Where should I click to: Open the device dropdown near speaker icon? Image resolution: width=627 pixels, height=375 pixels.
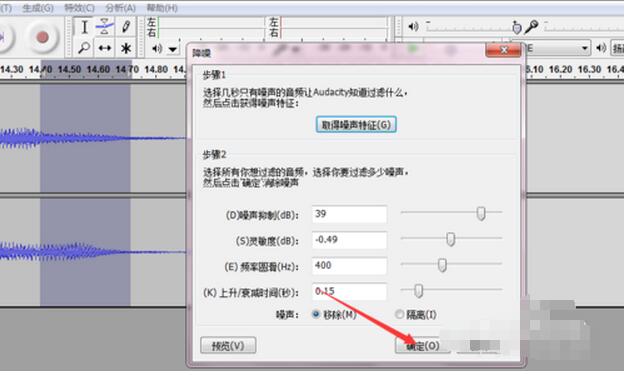tap(584, 49)
